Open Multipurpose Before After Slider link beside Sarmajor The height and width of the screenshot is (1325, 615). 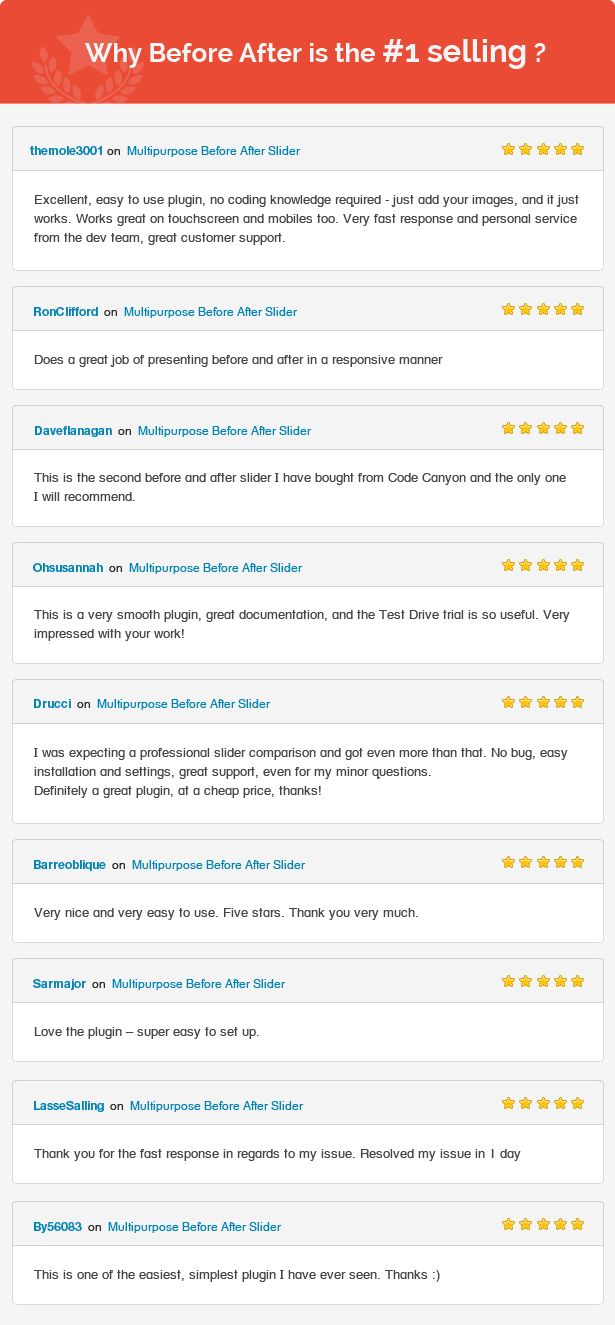(198, 984)
